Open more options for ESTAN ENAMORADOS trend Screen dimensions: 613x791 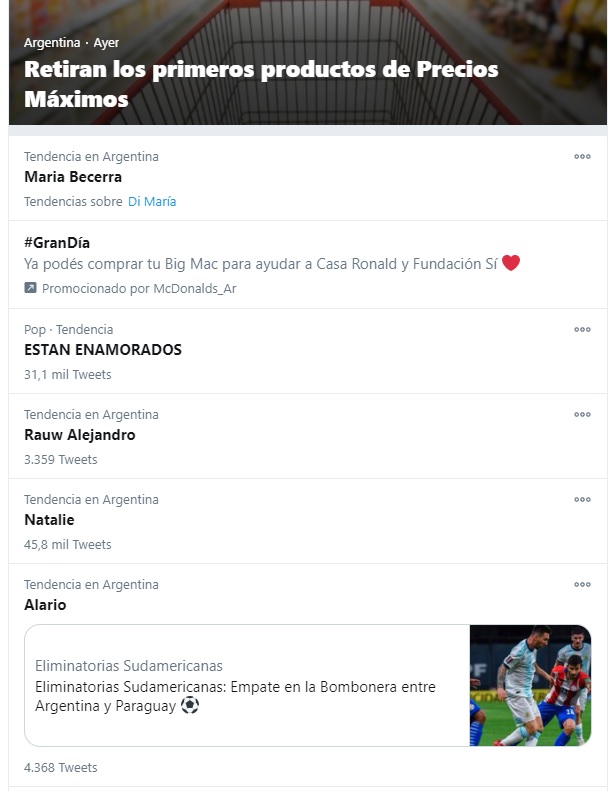[582, 330]
